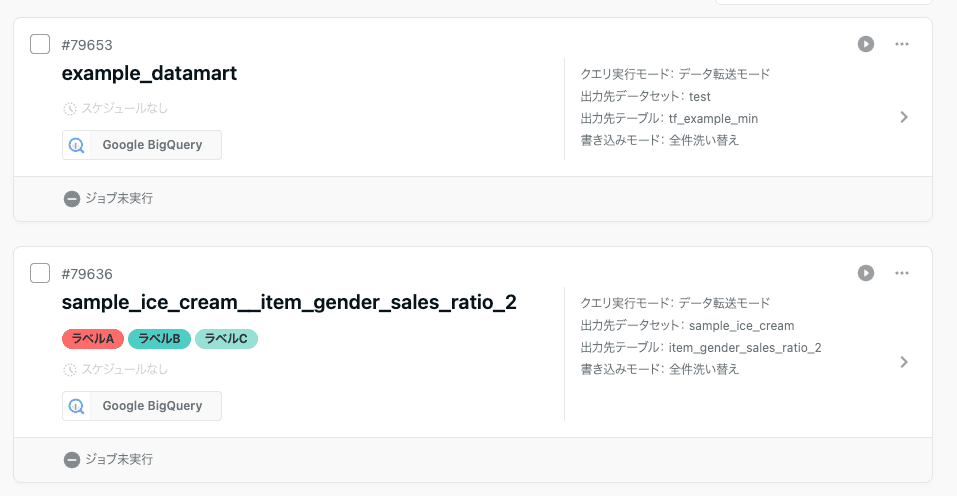Select the checkbox for #79653
The height and width of the screenshot is (496, 957).
tap(40, 44)
